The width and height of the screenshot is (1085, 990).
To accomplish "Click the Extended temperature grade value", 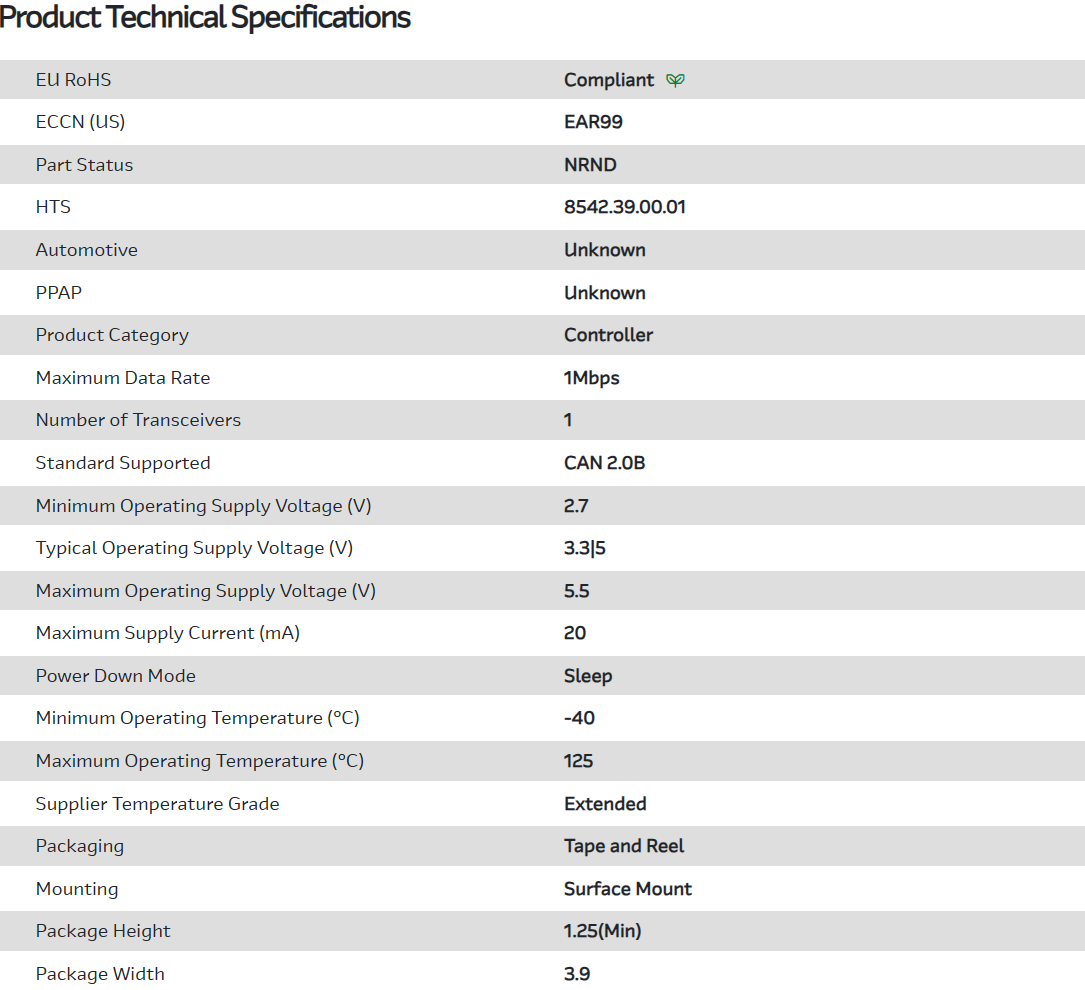I will (605, 804).
